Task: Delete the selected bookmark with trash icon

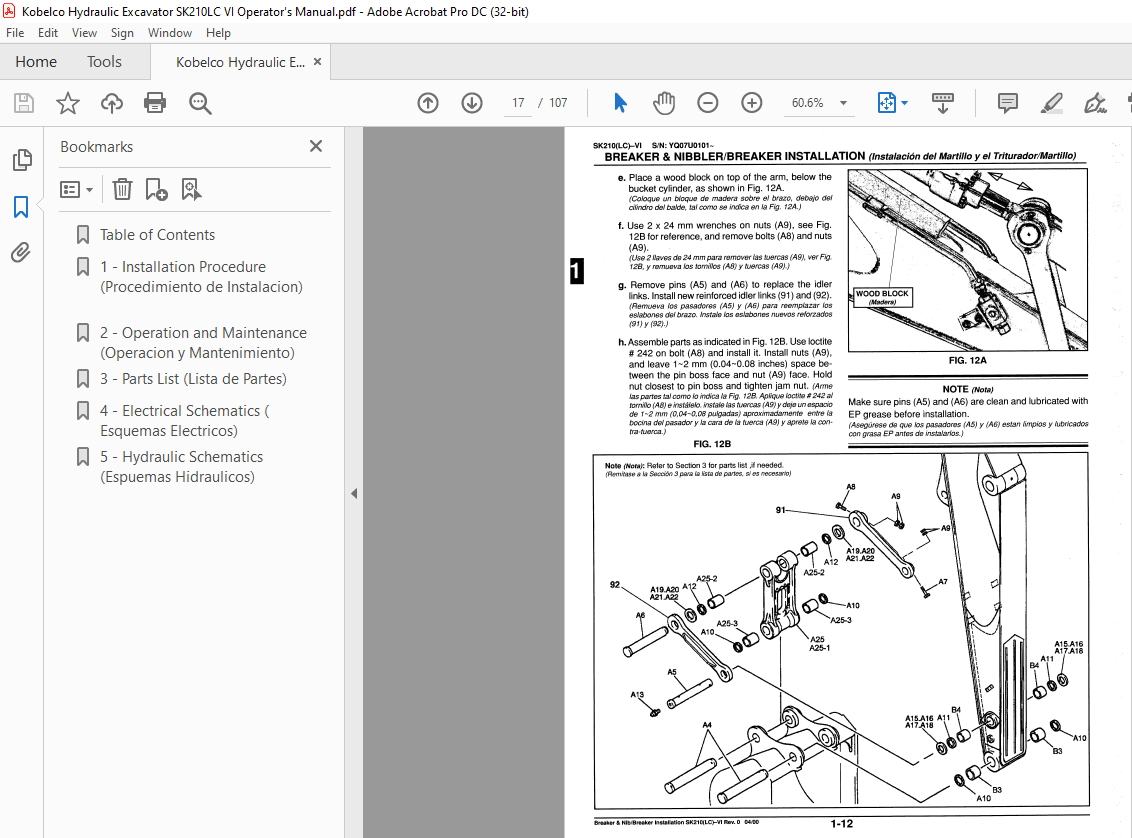Action: 122,189
